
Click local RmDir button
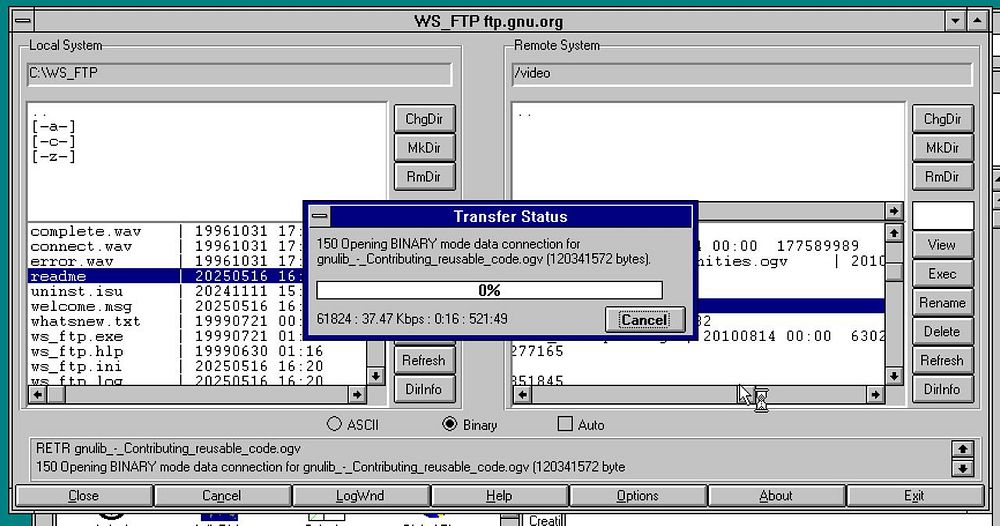click(424, 177)
